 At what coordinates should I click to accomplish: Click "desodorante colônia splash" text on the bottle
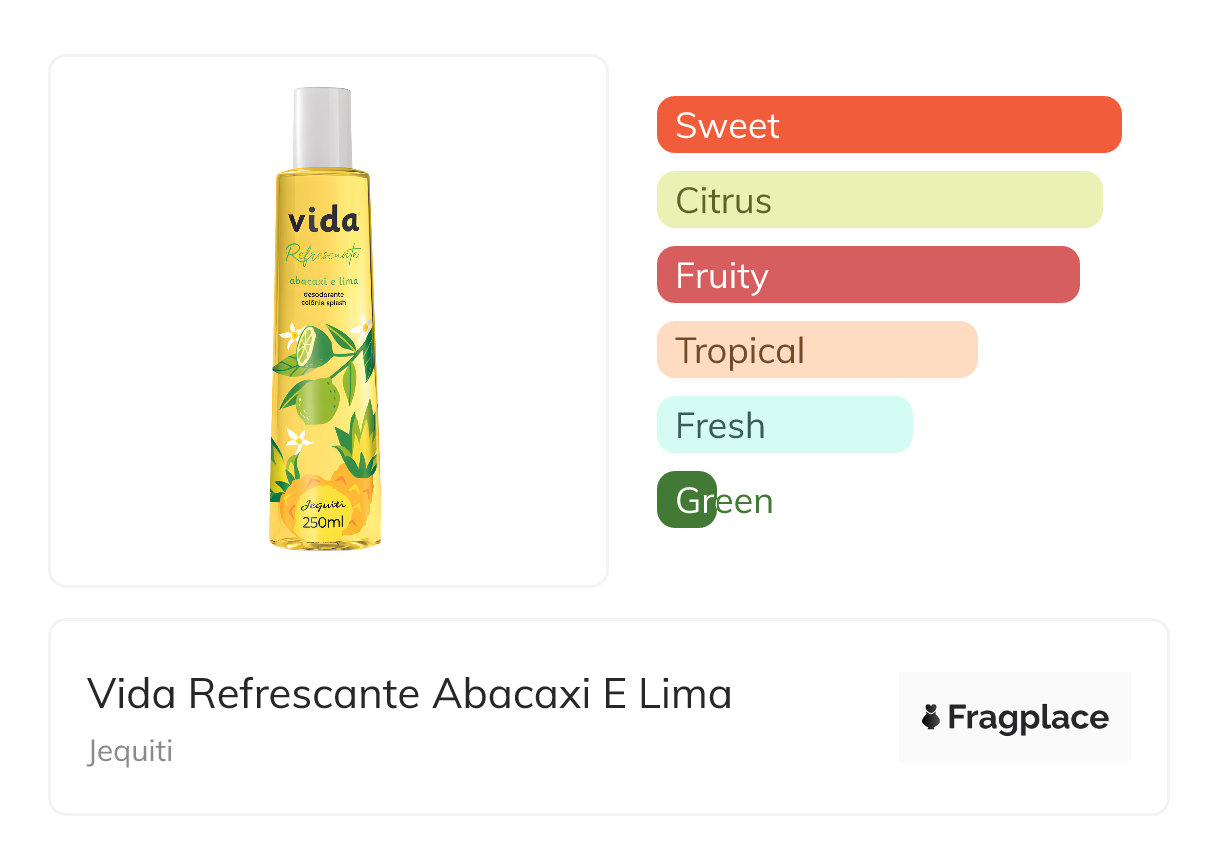(x=323, y=299)
